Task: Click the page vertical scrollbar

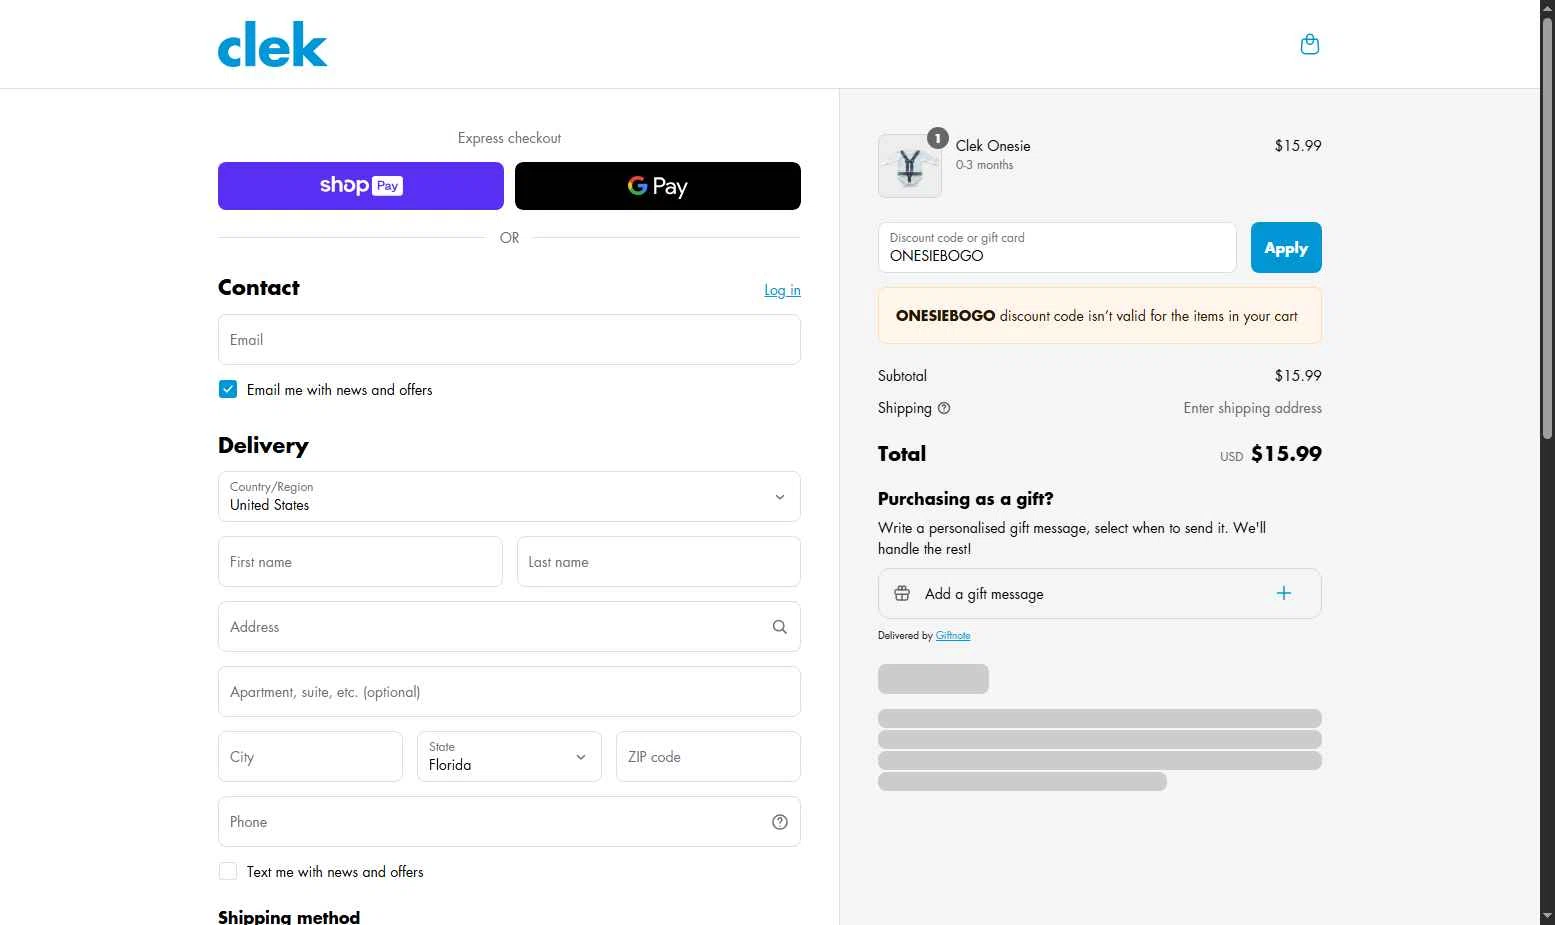Action: 1547,230
